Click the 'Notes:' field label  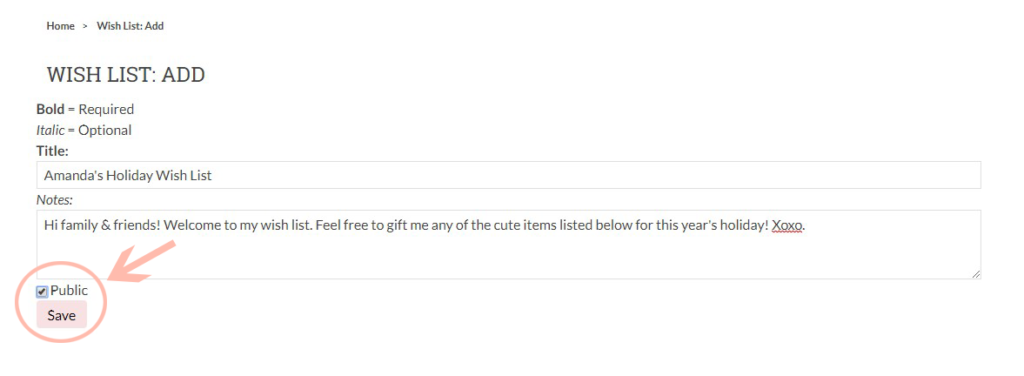54,198
